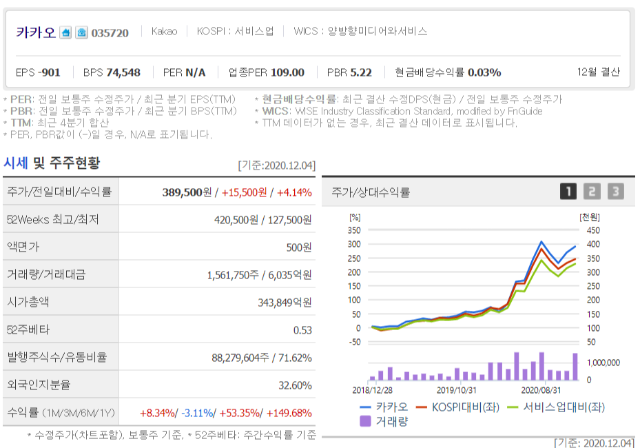Click the EPS -901 value

(38, 73)
